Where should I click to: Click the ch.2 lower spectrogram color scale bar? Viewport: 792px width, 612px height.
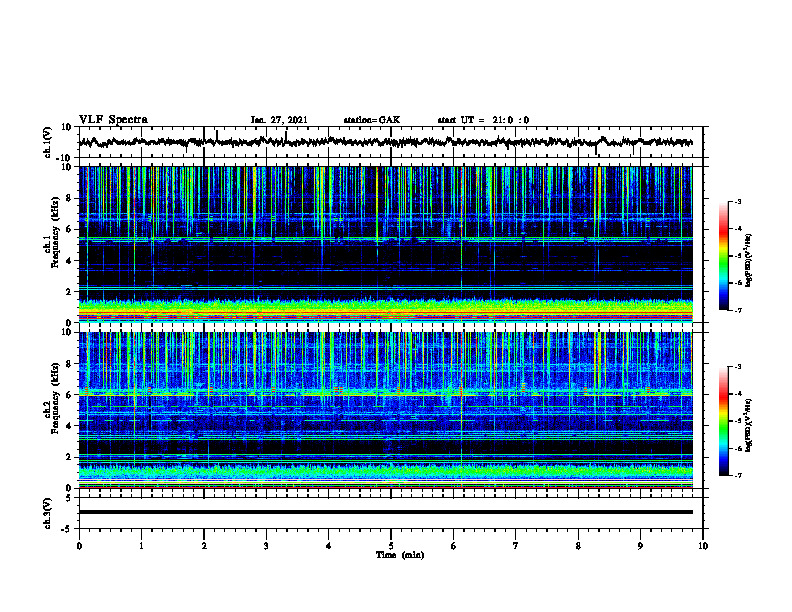click(723, 421)
